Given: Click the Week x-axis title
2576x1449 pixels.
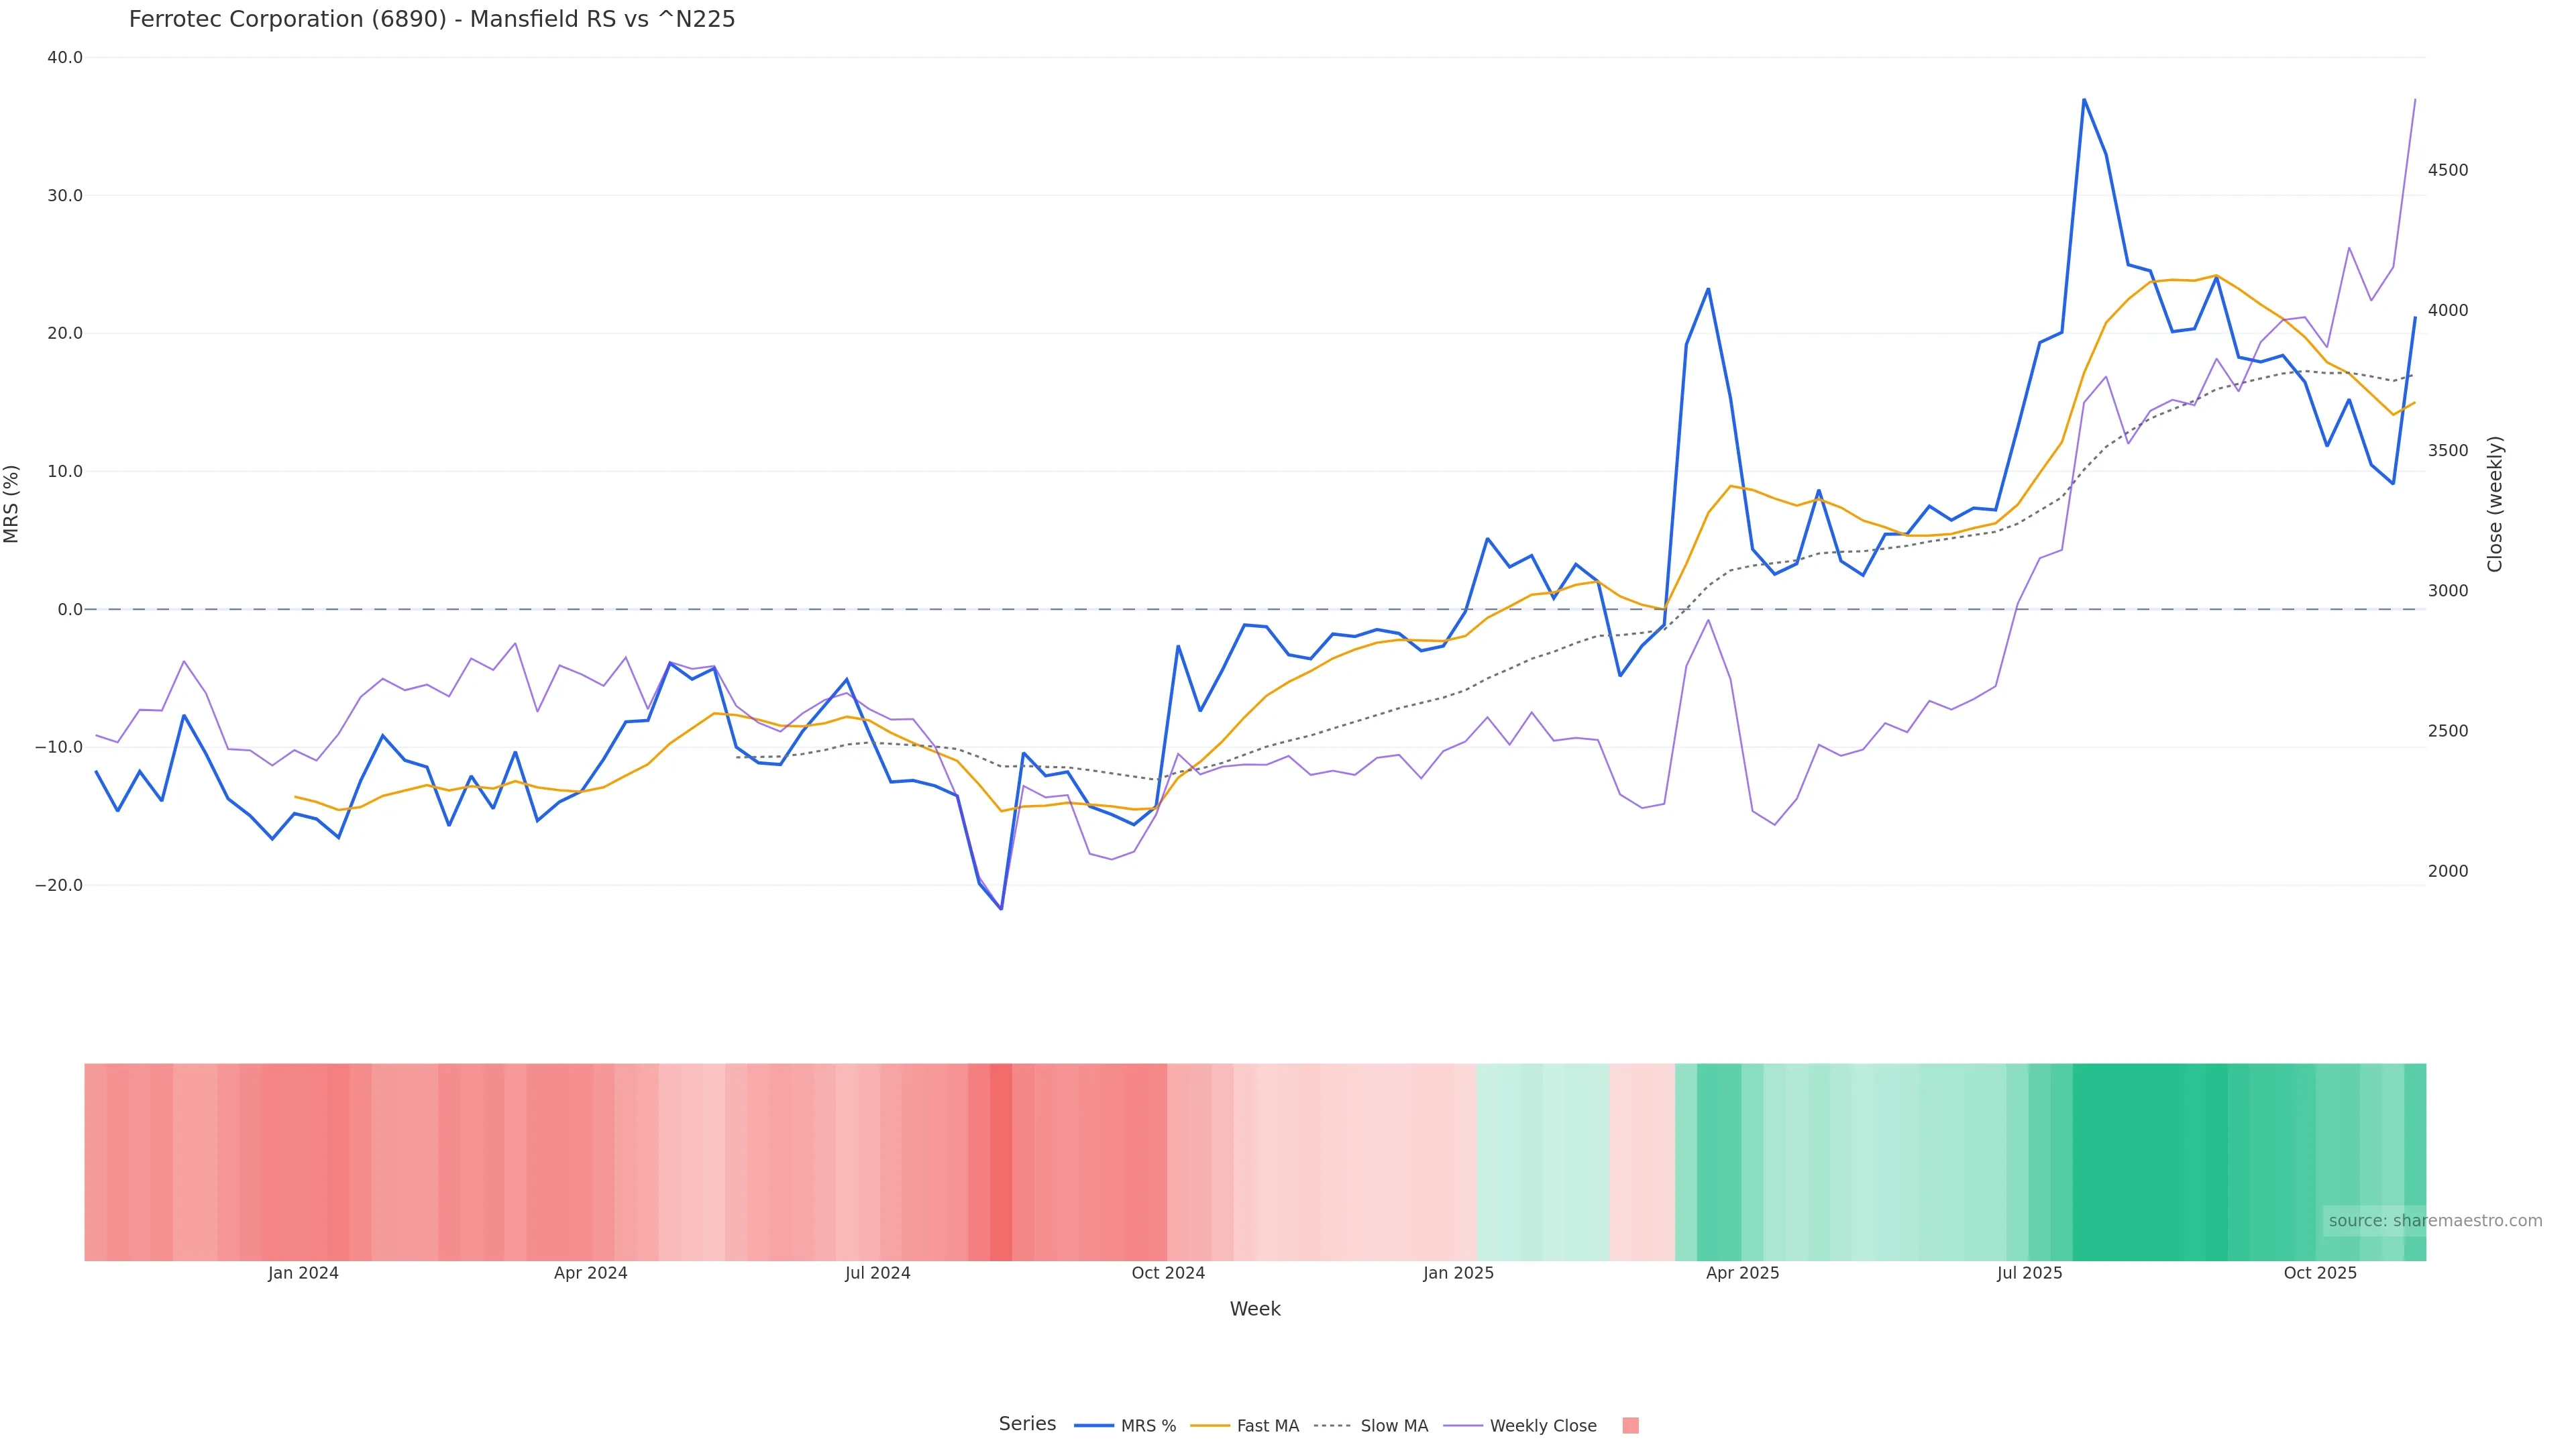Looking at the screenshot, I should (x=1255, y=1310).
